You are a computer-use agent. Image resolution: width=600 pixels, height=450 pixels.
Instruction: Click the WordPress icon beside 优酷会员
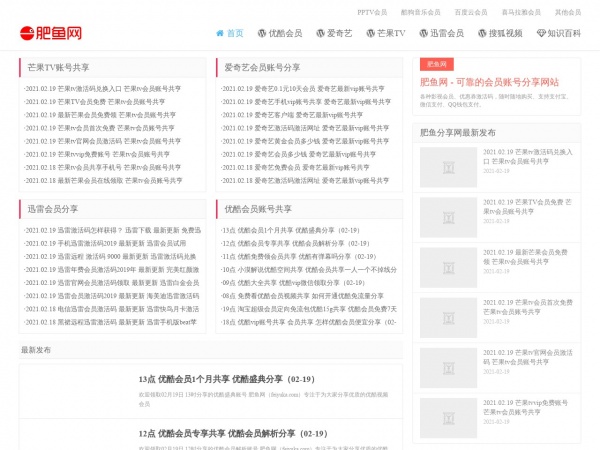coord(262,33)
